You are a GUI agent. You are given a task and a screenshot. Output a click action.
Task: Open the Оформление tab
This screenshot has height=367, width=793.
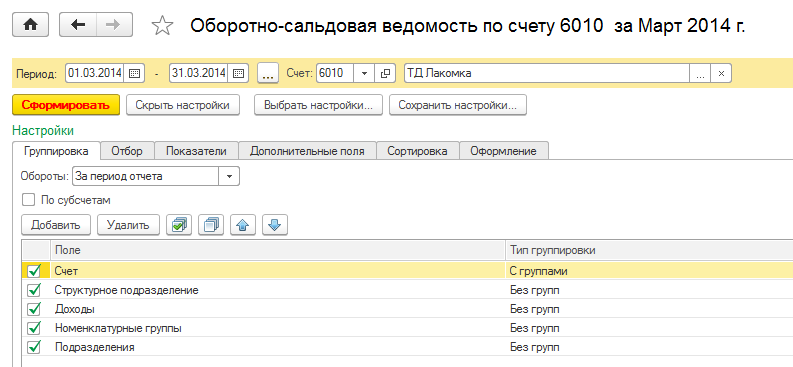[504, 151]
